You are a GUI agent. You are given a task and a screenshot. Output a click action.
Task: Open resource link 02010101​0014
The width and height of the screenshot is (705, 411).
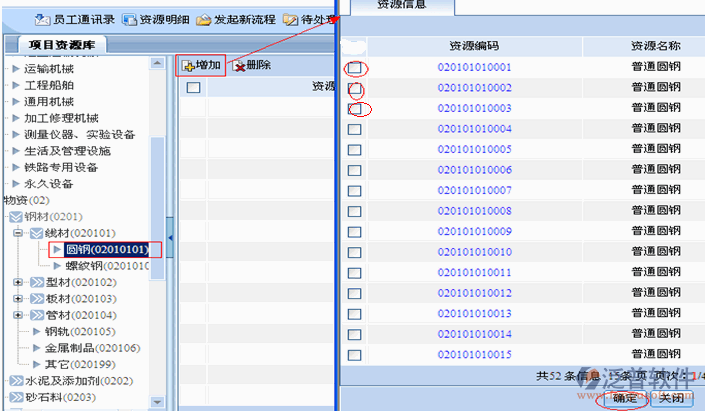click(474, 334)
